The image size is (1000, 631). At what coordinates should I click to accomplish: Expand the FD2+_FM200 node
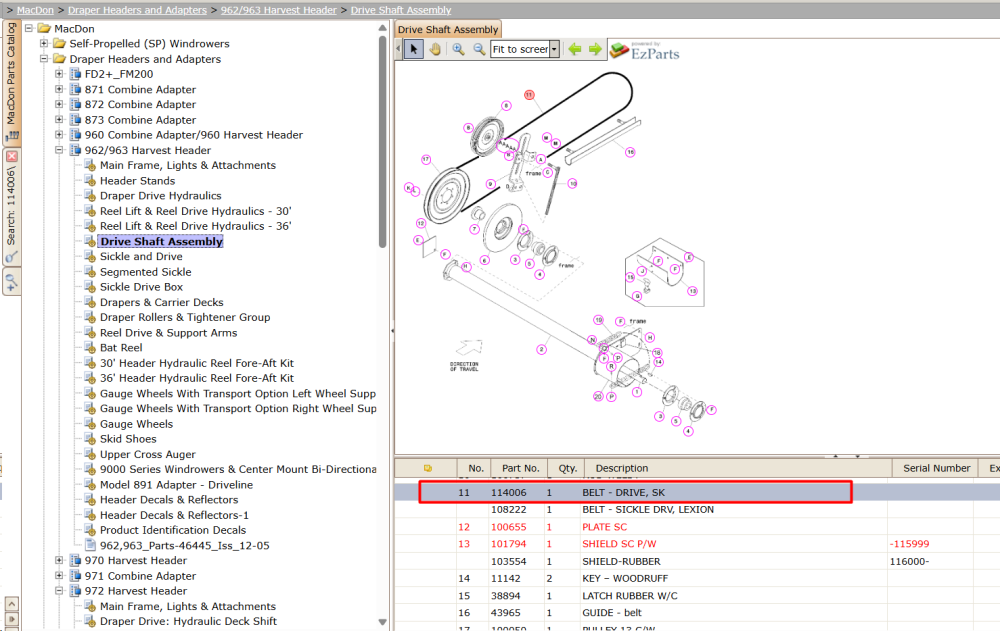click(59, 74)
